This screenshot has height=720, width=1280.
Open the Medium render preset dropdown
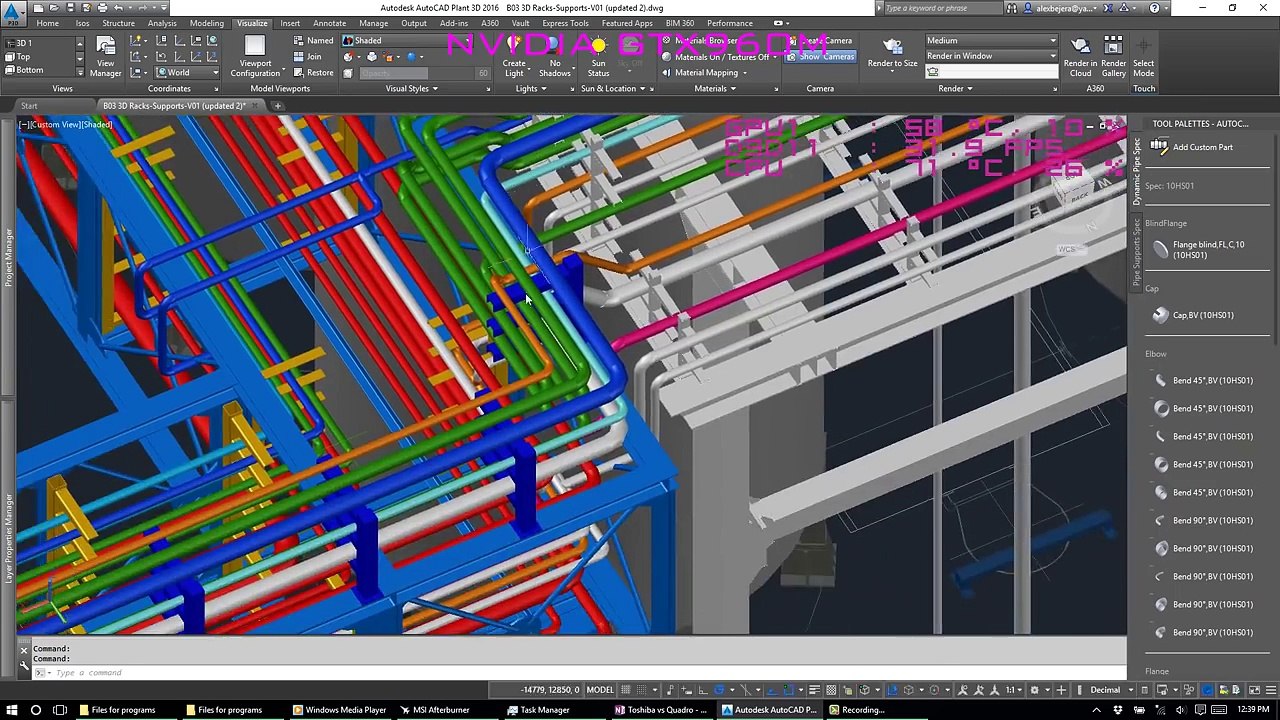coord(990,41)
